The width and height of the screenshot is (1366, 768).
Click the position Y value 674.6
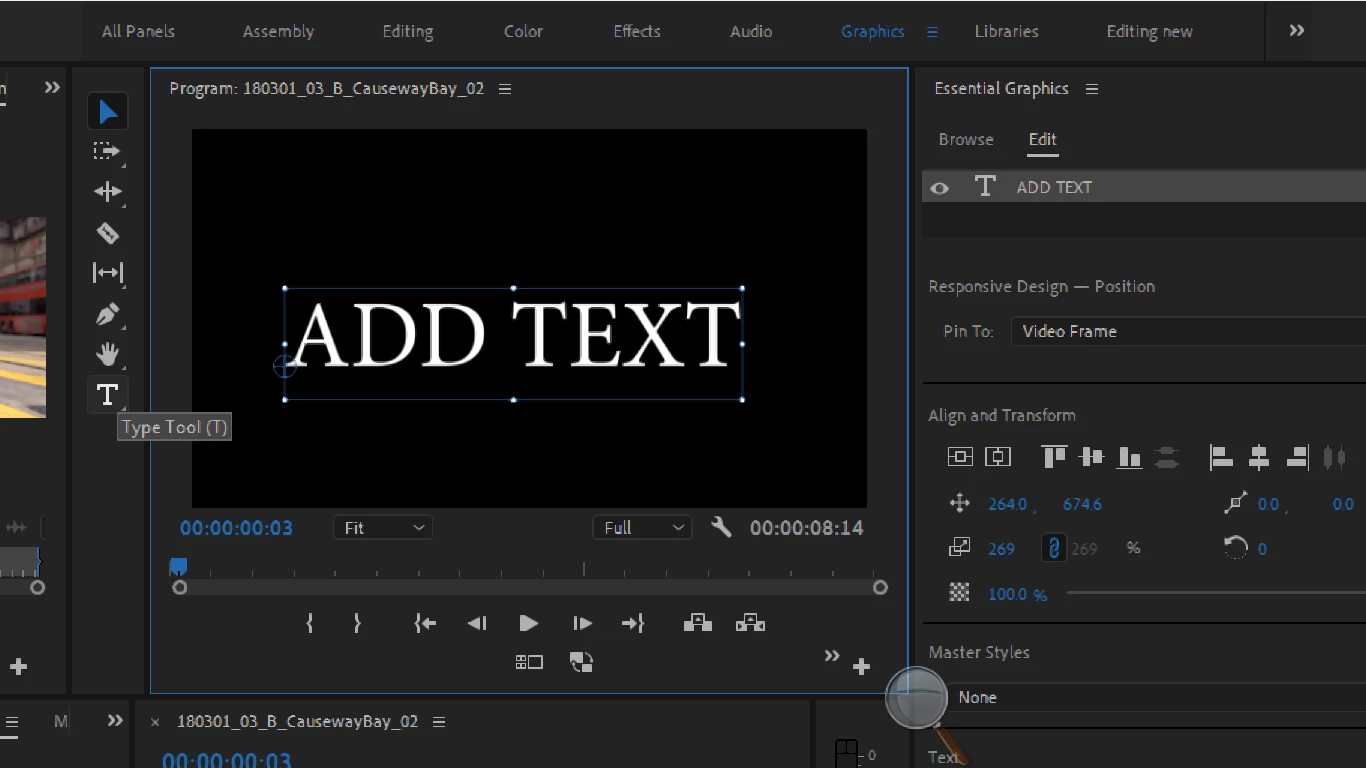[1082, 504]
